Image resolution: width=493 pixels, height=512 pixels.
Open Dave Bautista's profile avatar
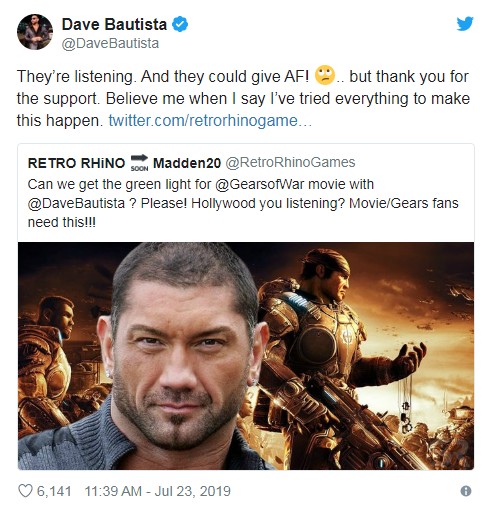35,32
